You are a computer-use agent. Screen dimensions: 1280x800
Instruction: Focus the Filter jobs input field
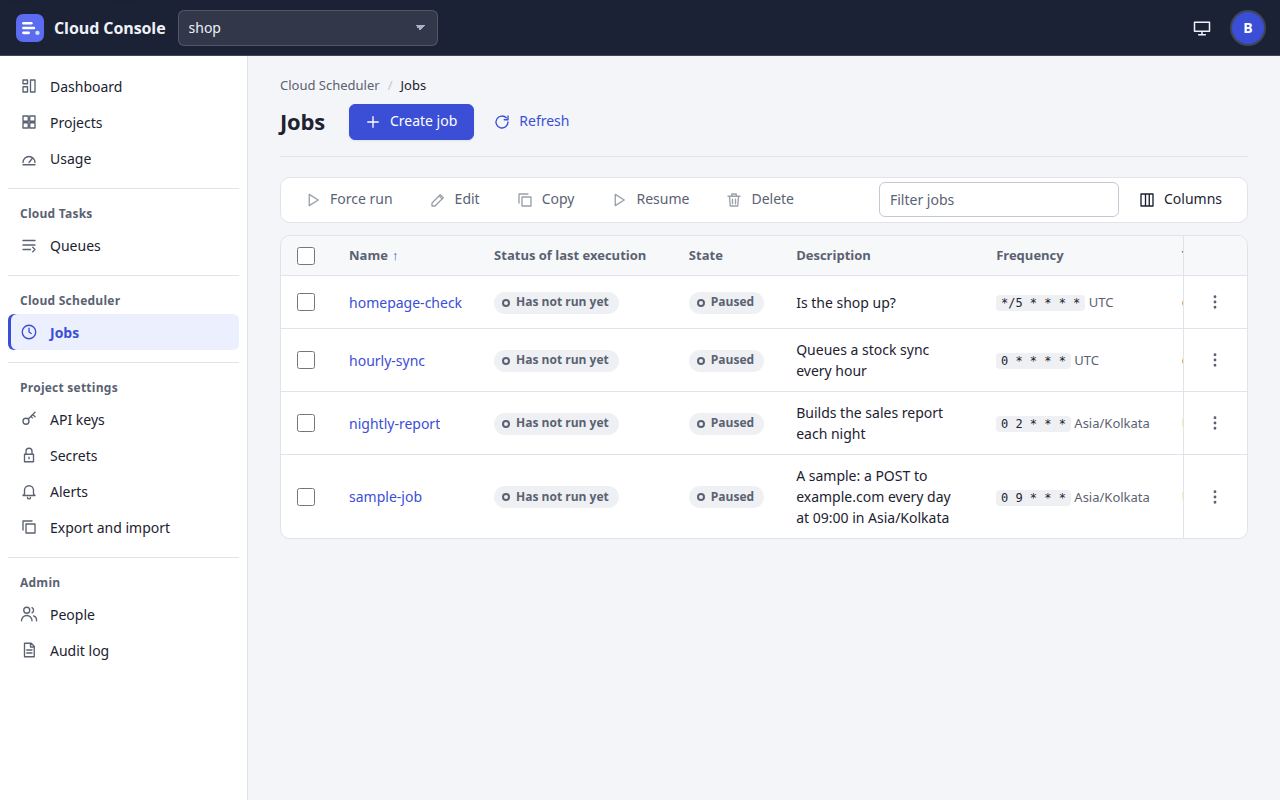[998, 200]
